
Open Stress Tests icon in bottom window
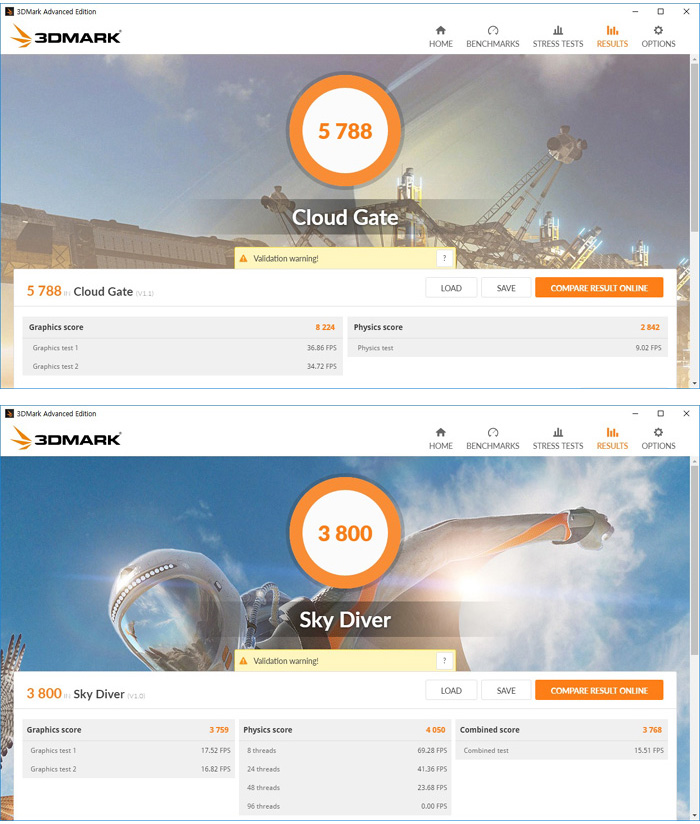pos(558,432)
